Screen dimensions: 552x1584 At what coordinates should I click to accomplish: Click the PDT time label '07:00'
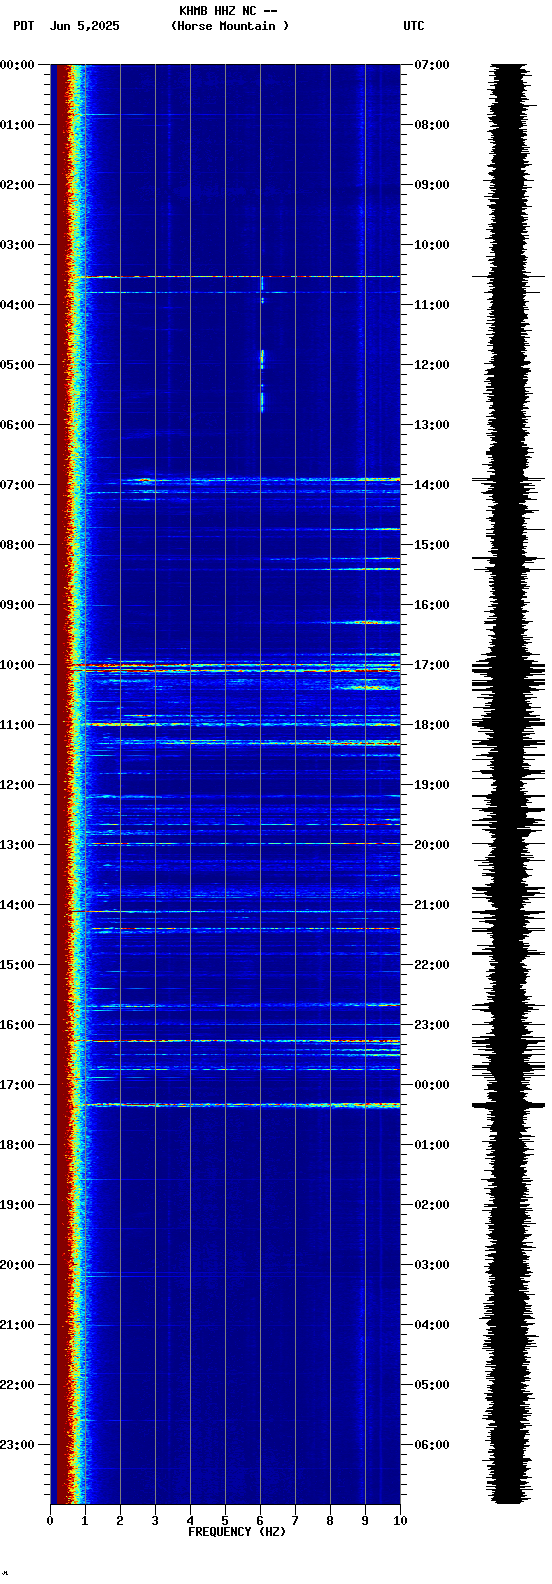click(18, 485)
